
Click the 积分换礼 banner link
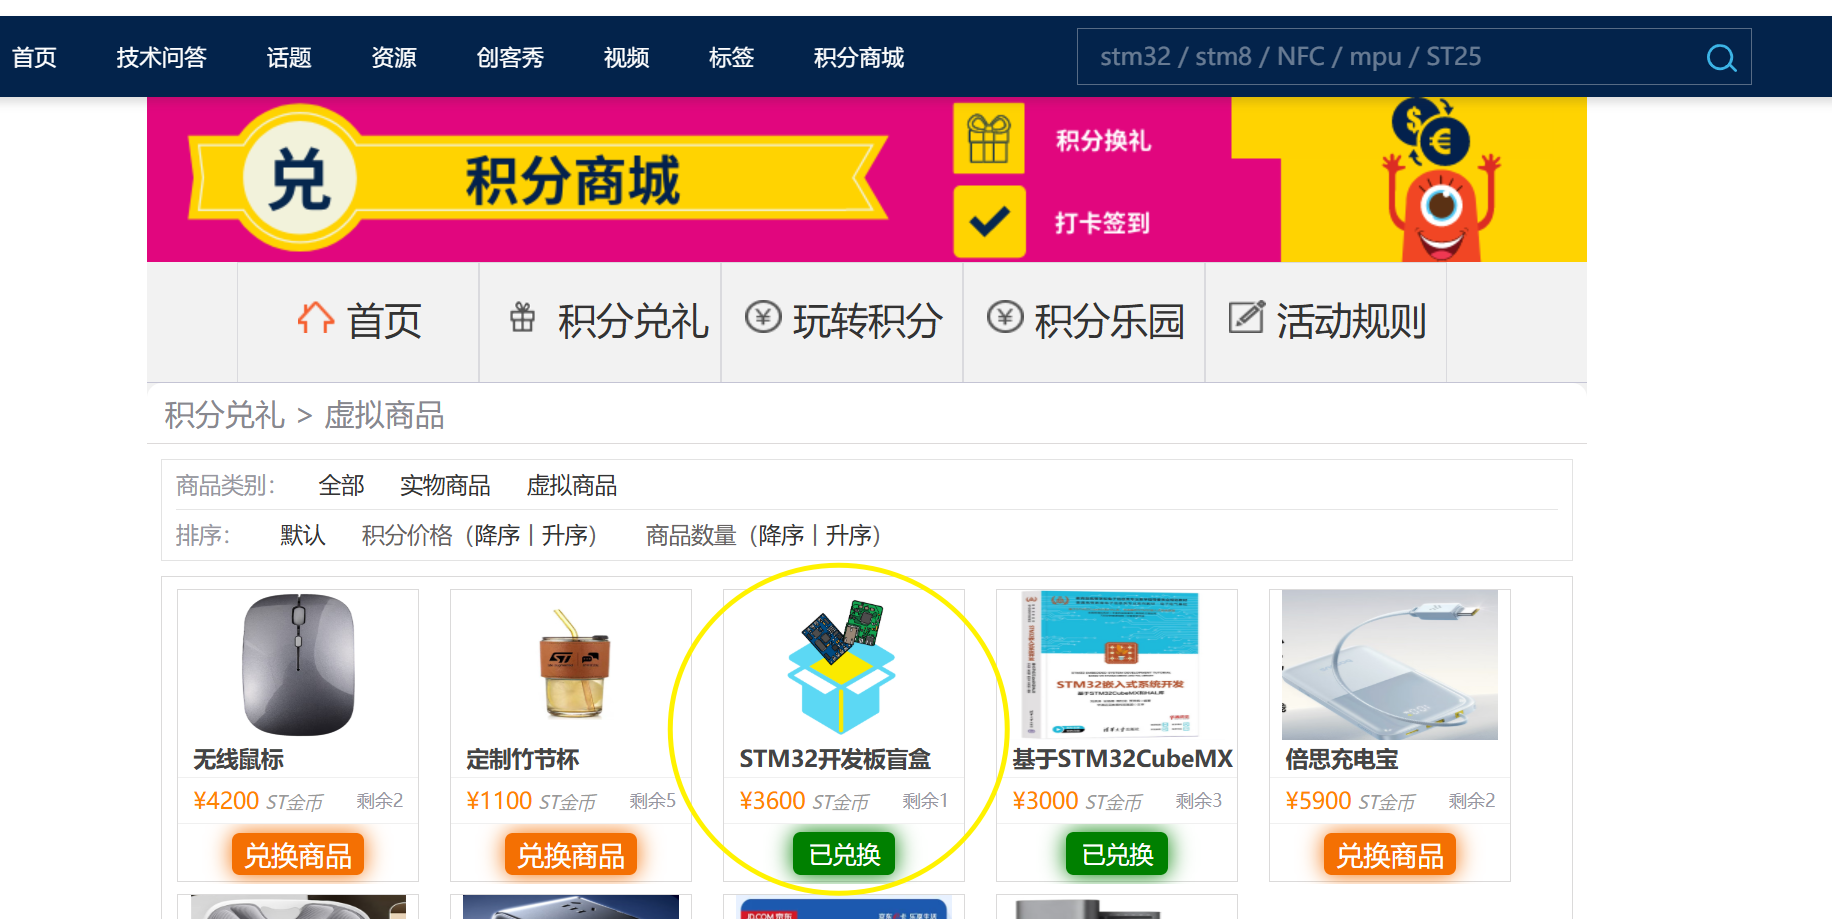pyautogui.click(x=1104, y=141)
